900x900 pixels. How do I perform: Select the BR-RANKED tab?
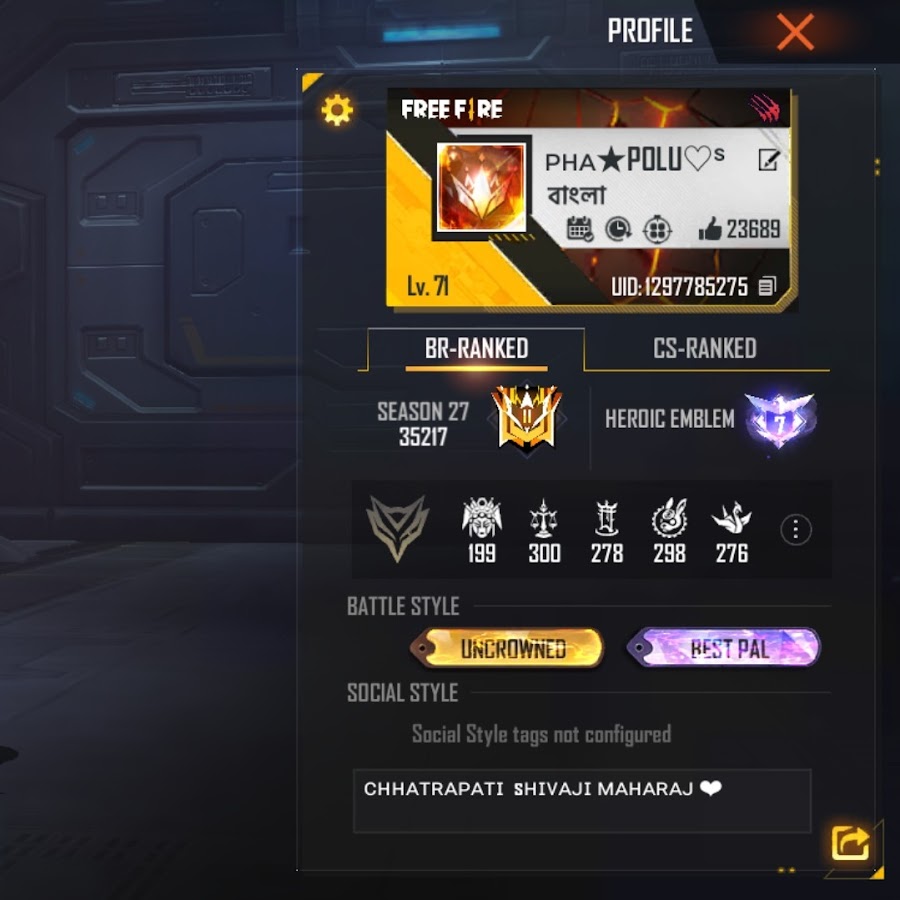[476, 348]
